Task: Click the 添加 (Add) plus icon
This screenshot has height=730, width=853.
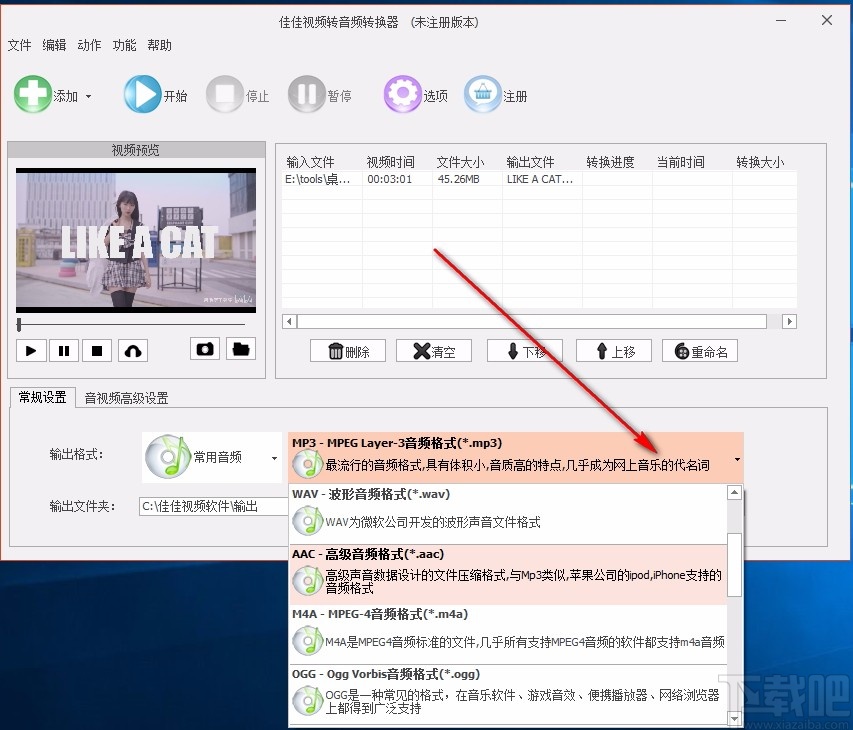Action: pyautogui.click(x=33, y=94)
